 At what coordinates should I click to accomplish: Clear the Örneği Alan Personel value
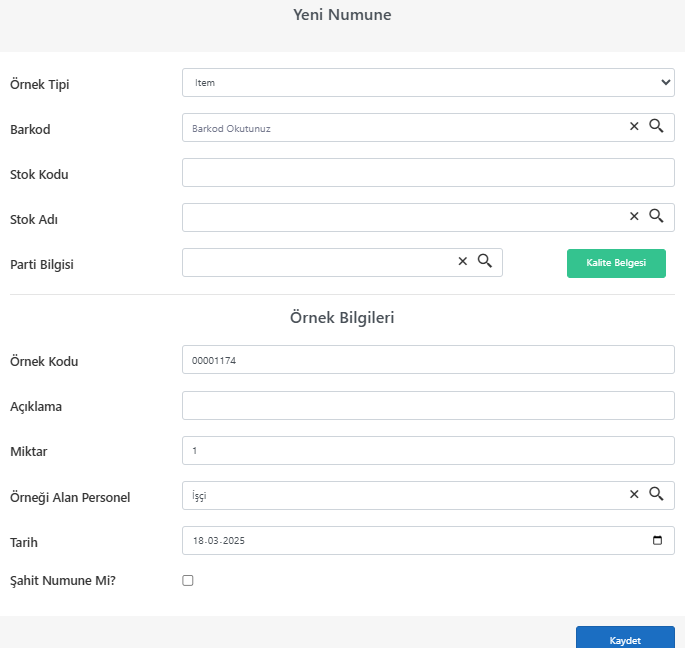[634, 494]
